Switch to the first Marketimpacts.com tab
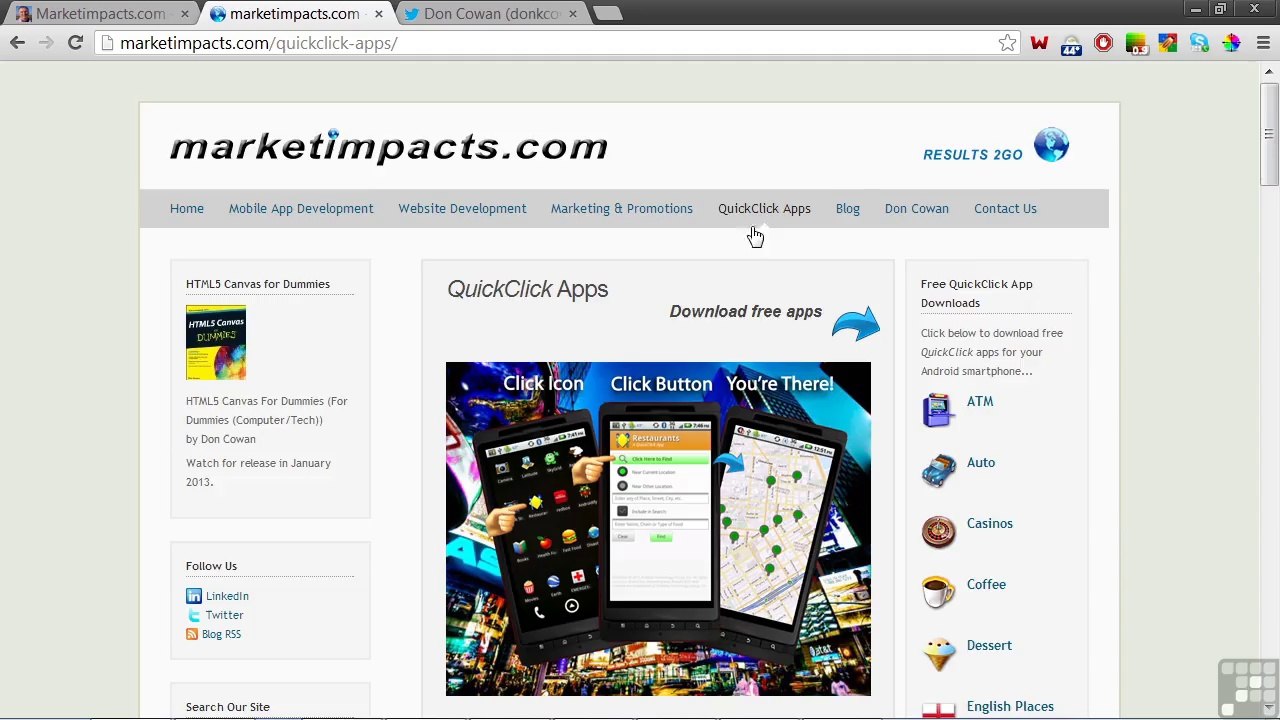 click(100, 14)
